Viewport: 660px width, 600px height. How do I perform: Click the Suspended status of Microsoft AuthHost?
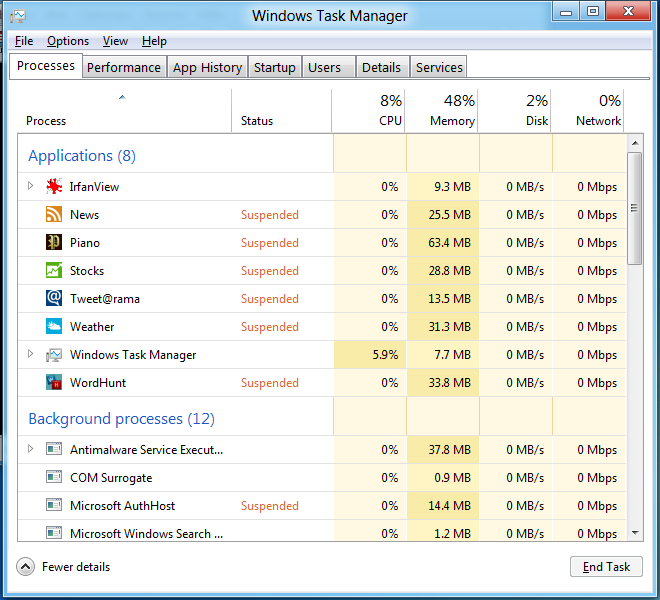270,506
